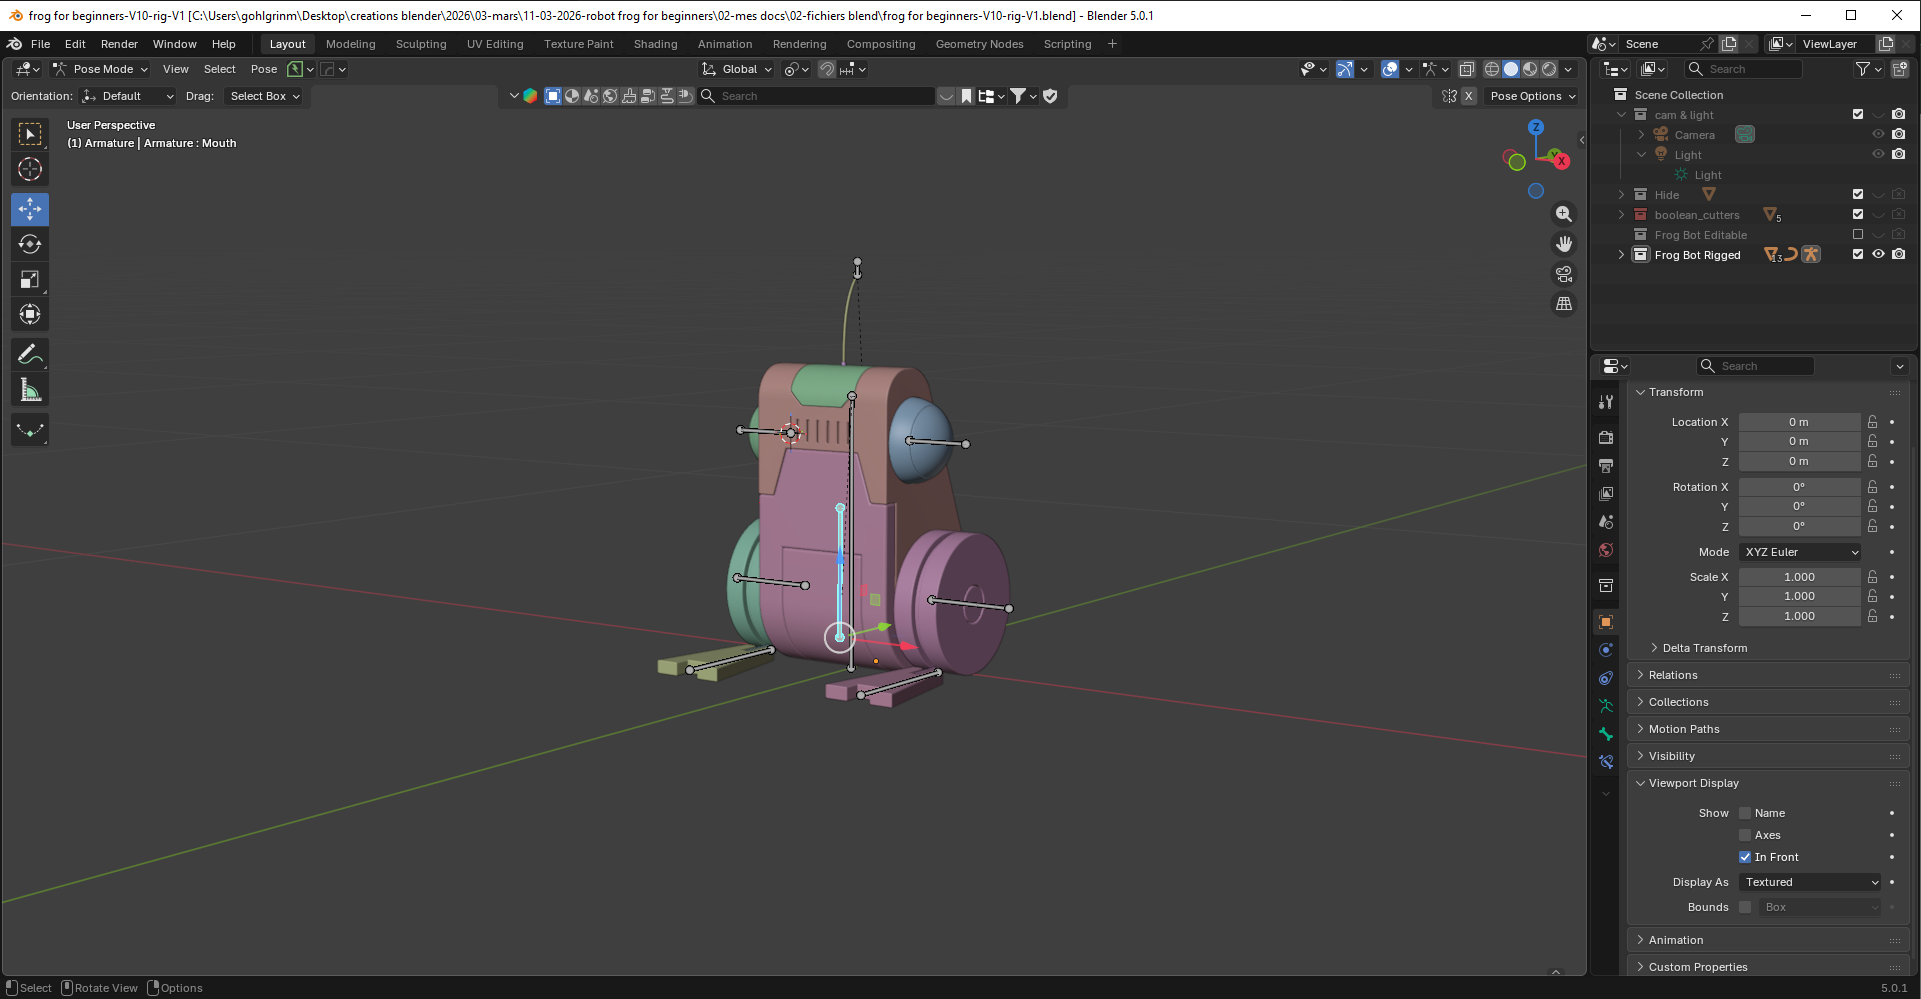Click the pan hand viewport icon

(1564, 244)
